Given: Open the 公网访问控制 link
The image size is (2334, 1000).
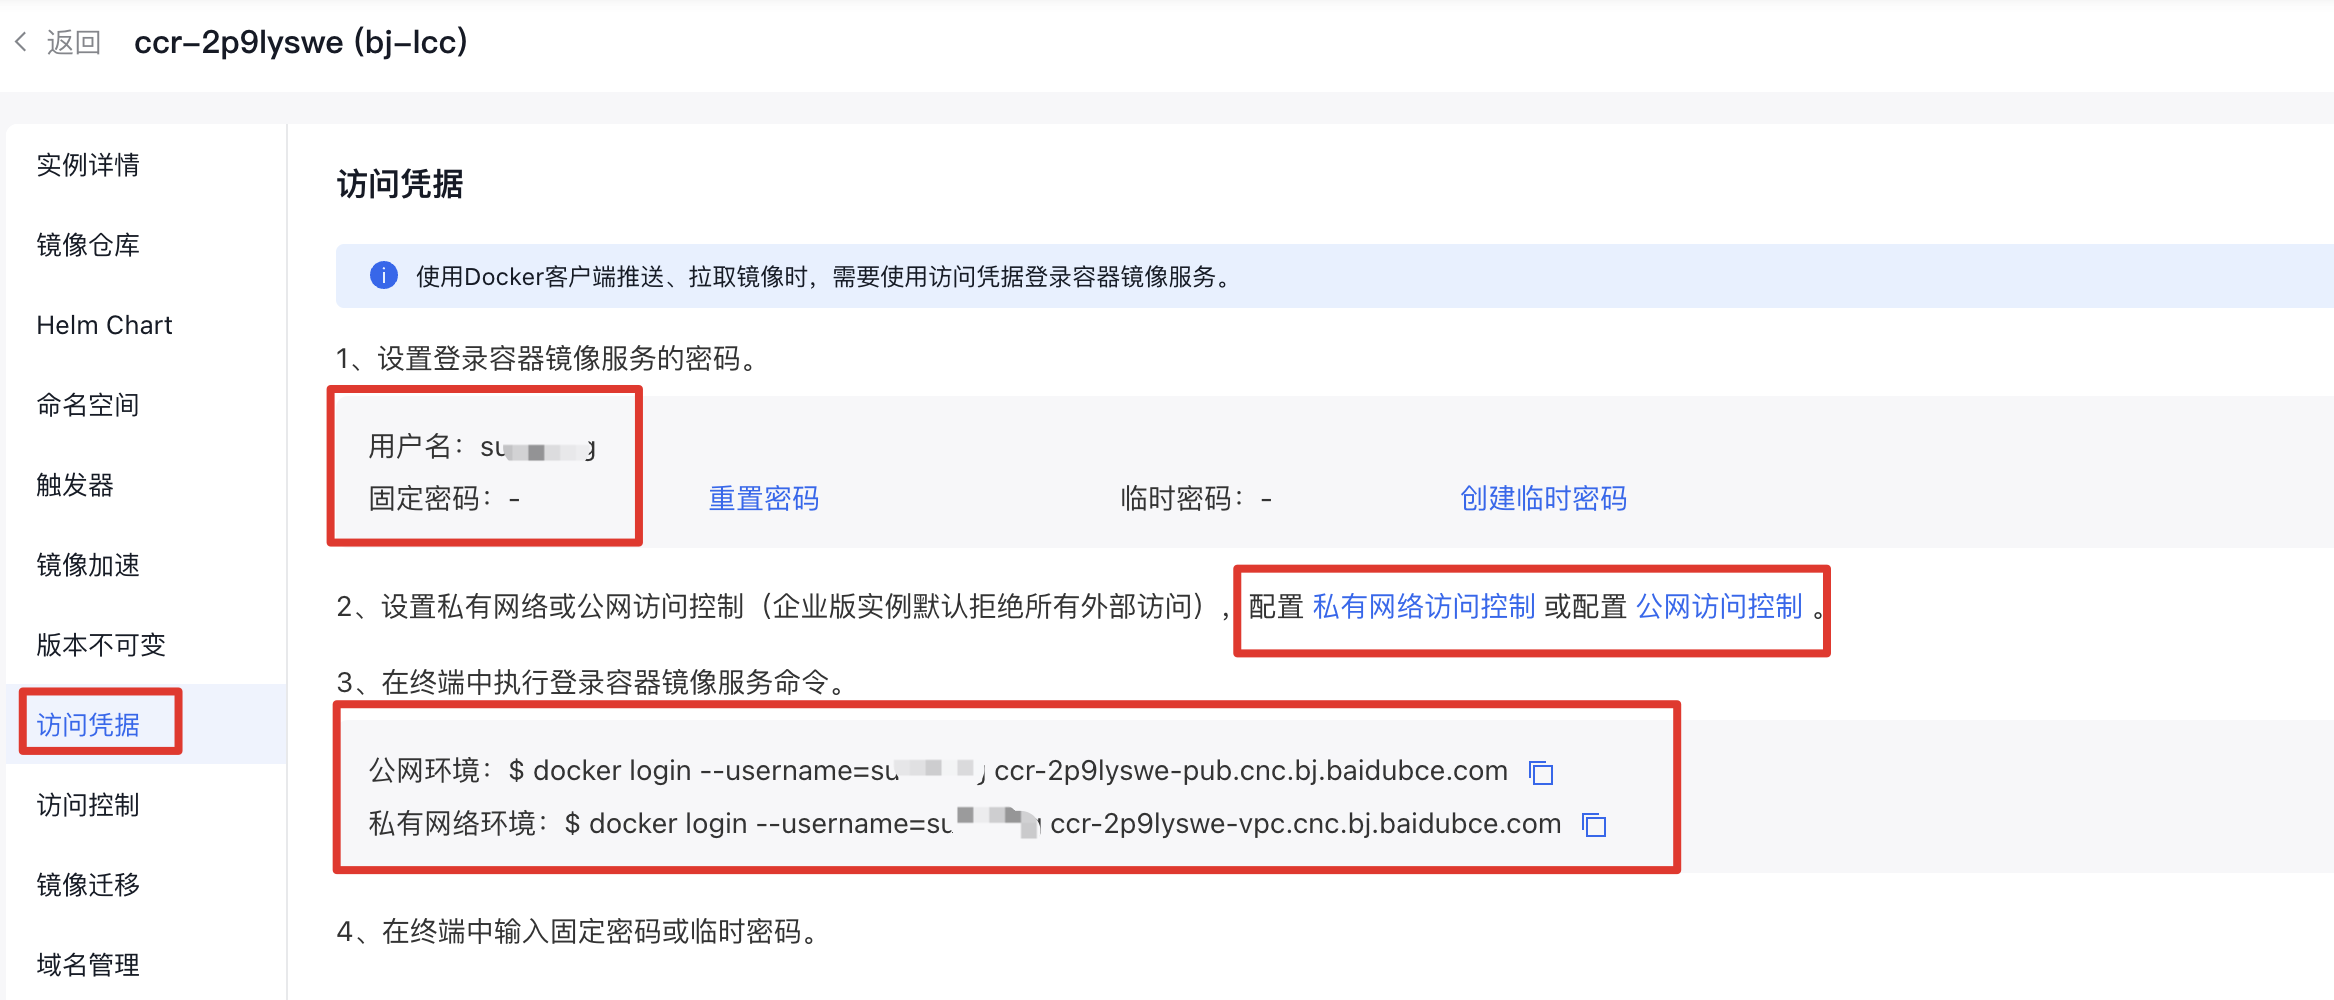Looking at the screenshot, I should (x=1719, y=607).
